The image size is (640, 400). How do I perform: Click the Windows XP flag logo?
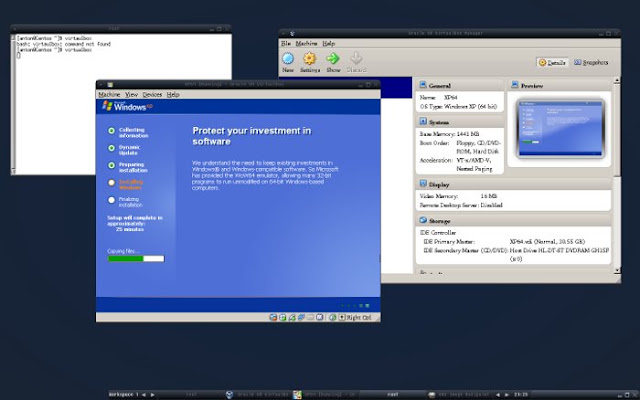tap(107, 106)
